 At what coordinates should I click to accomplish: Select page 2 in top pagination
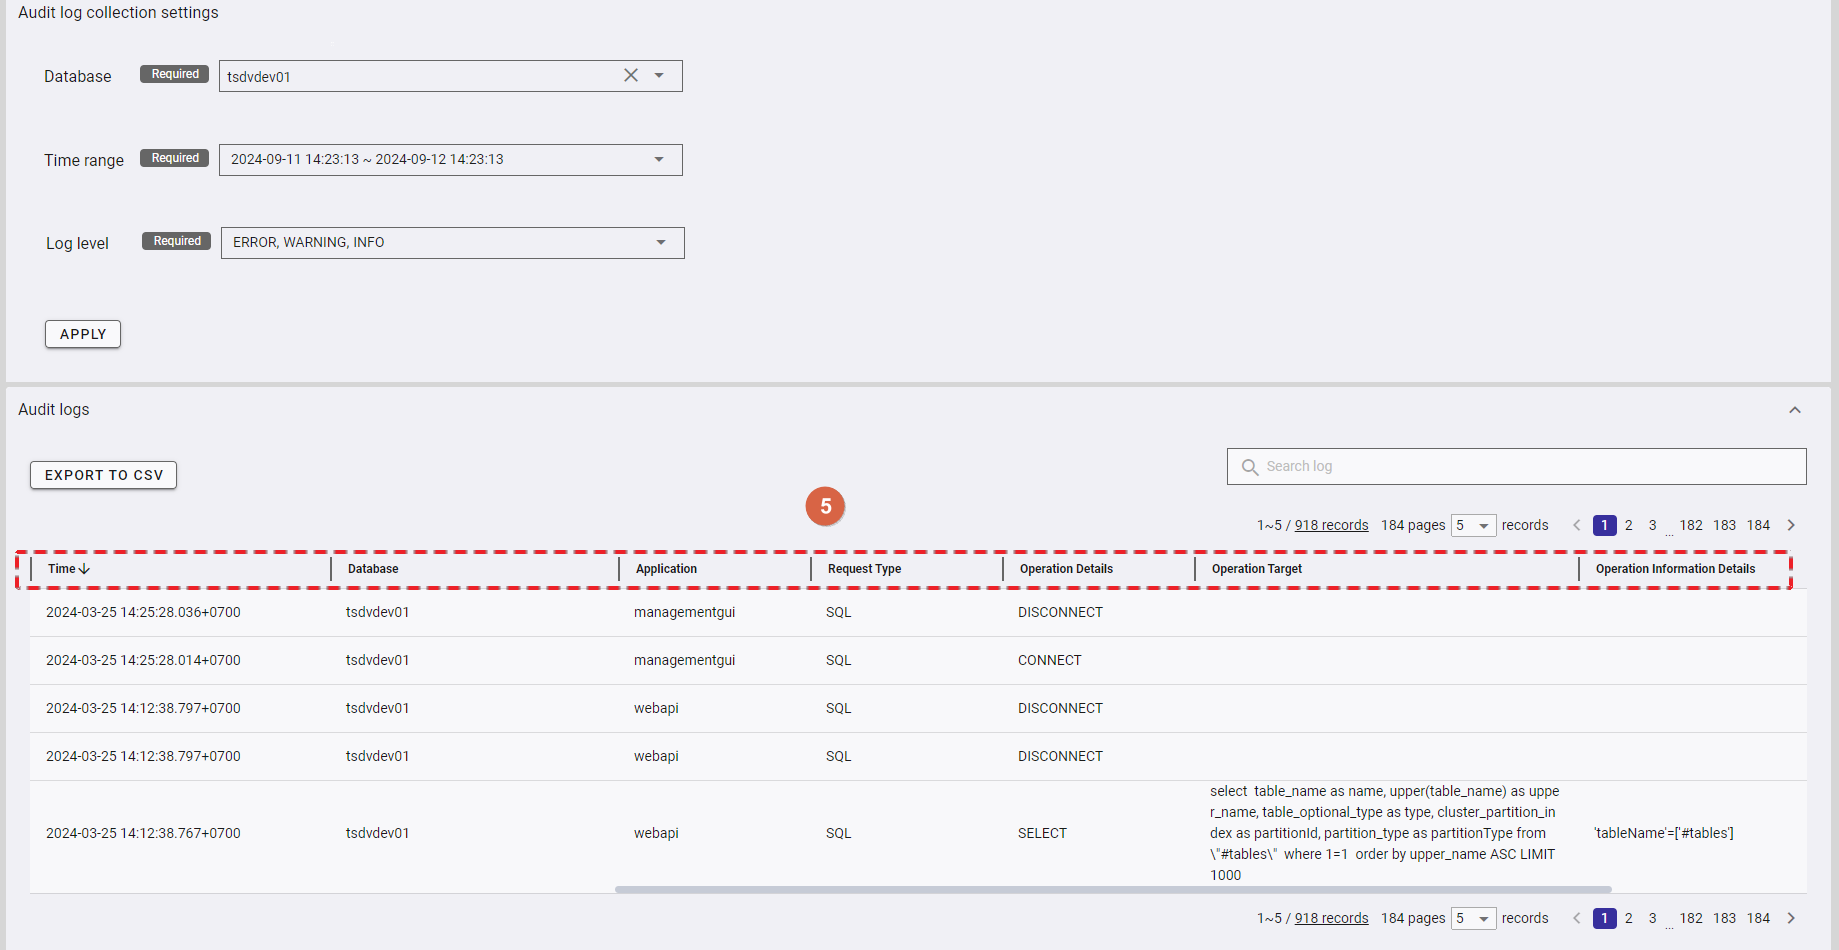pos(1629,526)
